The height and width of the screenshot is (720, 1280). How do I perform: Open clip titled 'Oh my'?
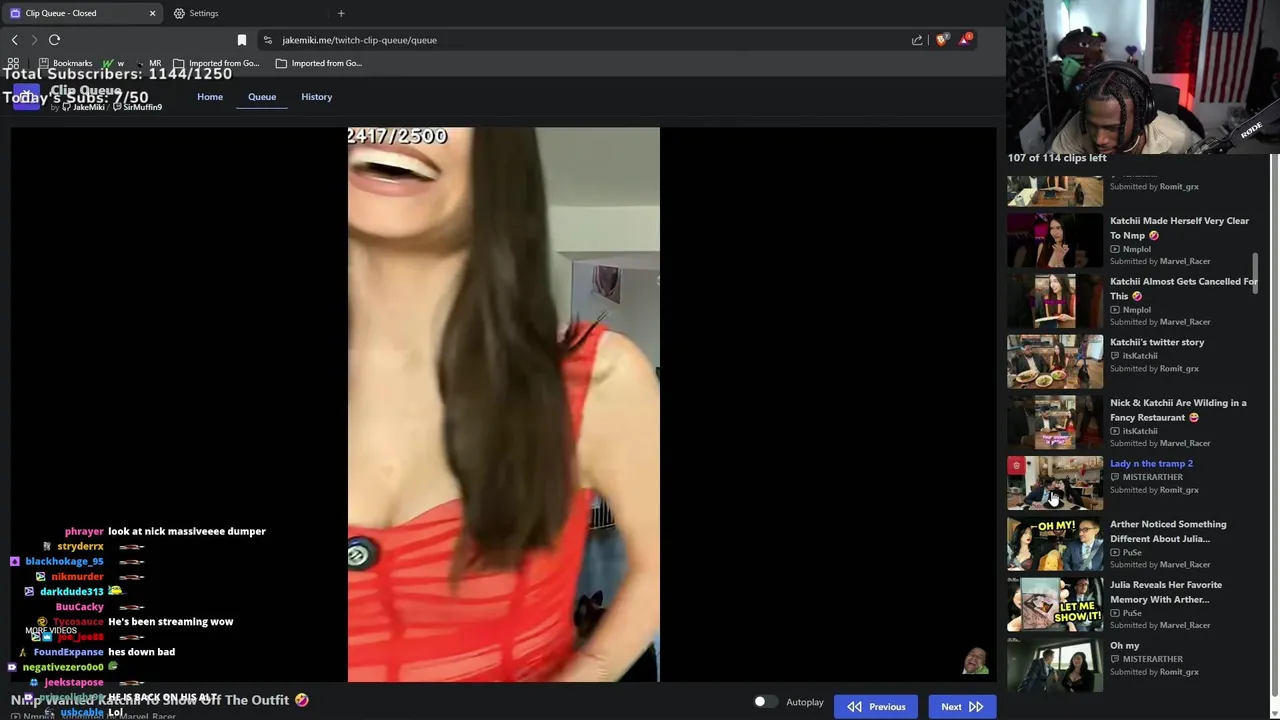pos(1124,645)
